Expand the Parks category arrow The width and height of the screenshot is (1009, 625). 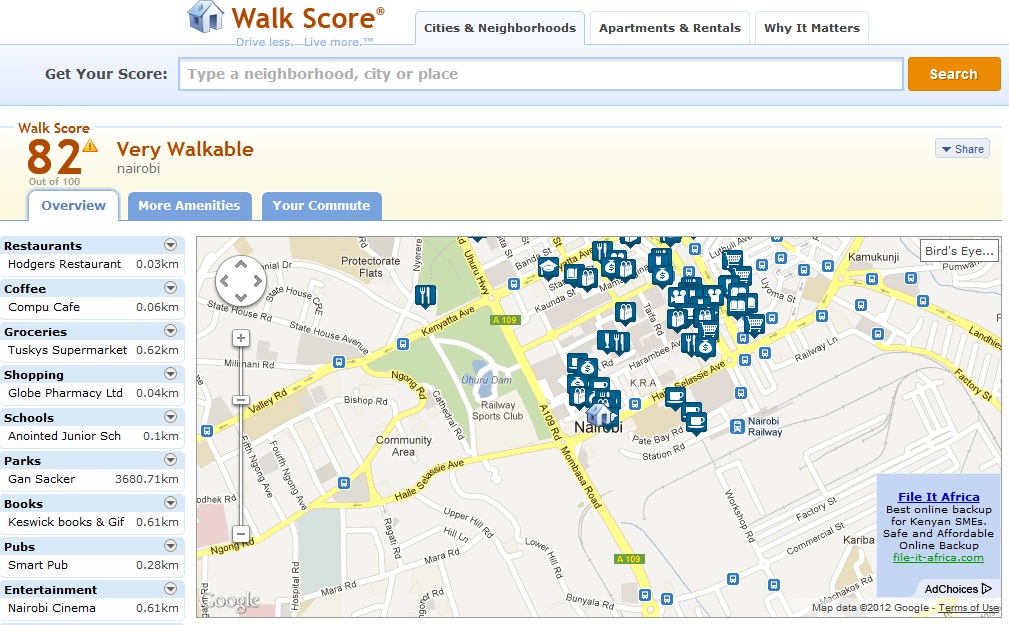tap(171, 460)
